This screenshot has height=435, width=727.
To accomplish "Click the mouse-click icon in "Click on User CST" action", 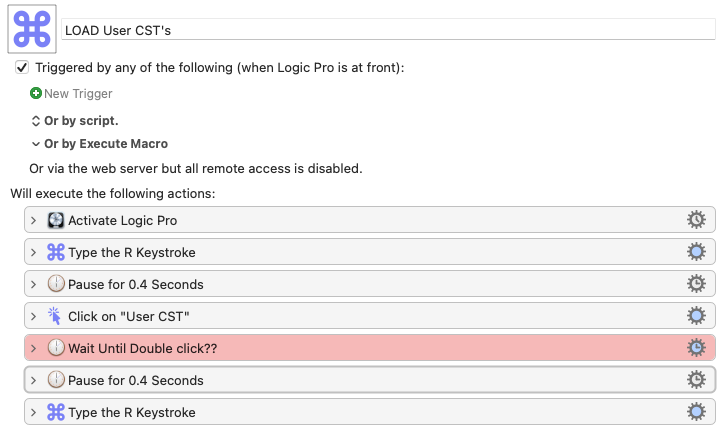I will (x=56, y=316).
